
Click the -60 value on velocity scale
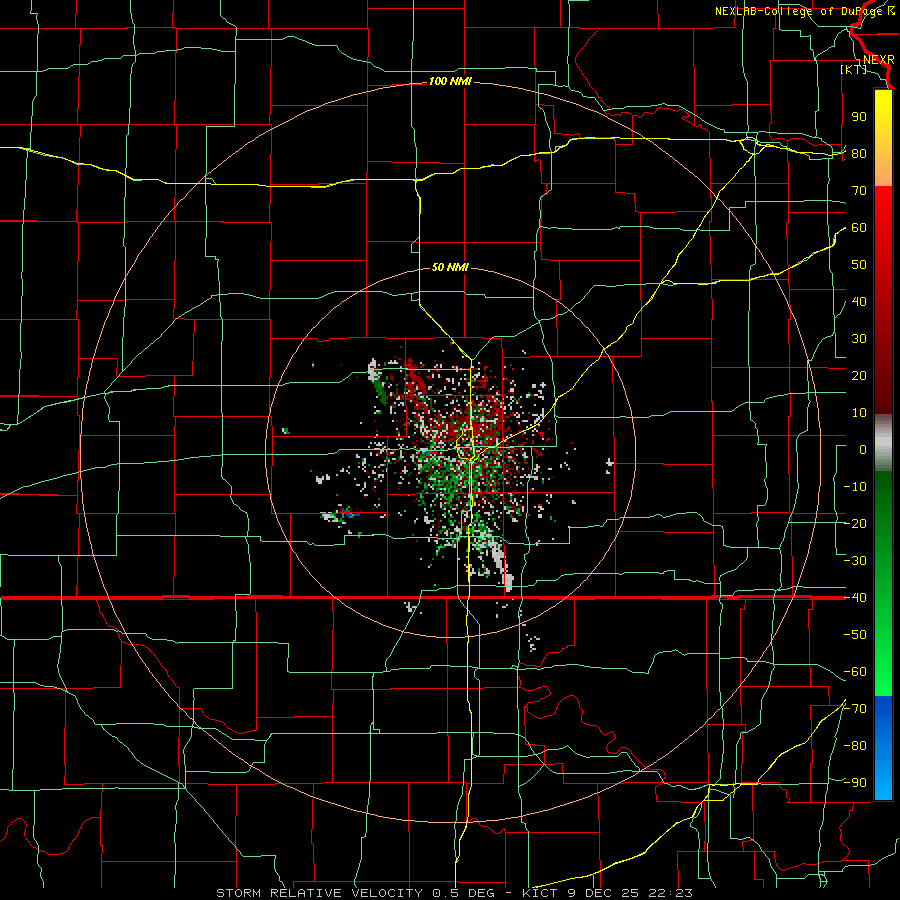[855, 672]
